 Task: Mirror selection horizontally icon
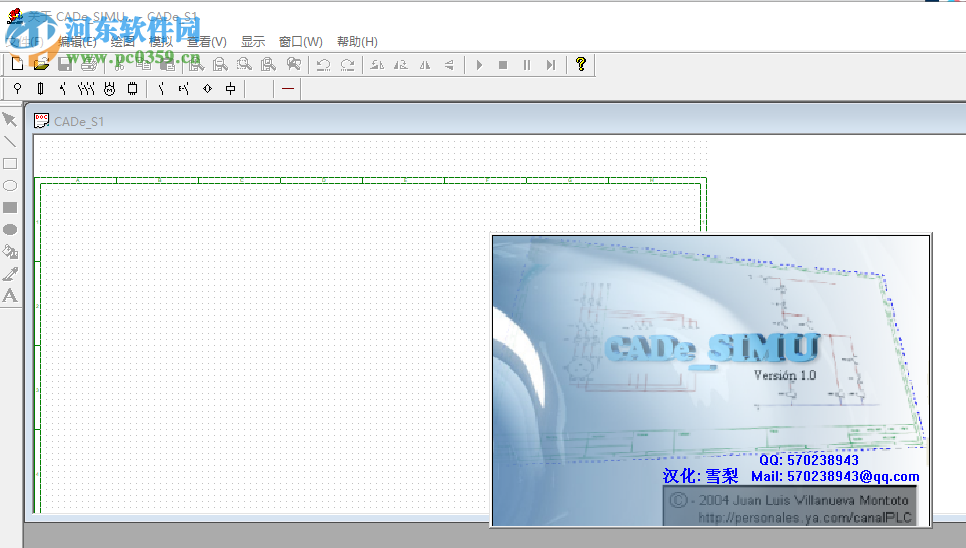pyautogui.click(x=425, y=65)
